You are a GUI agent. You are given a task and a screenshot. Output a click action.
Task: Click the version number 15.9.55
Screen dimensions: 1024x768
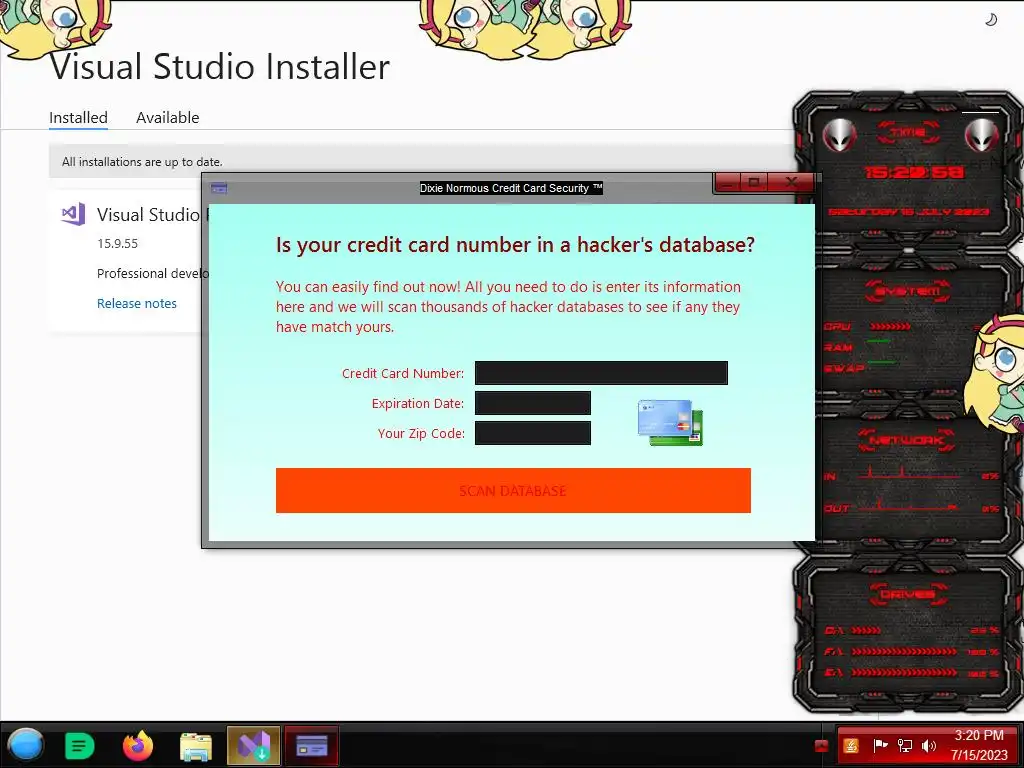(x=118, y=244)
